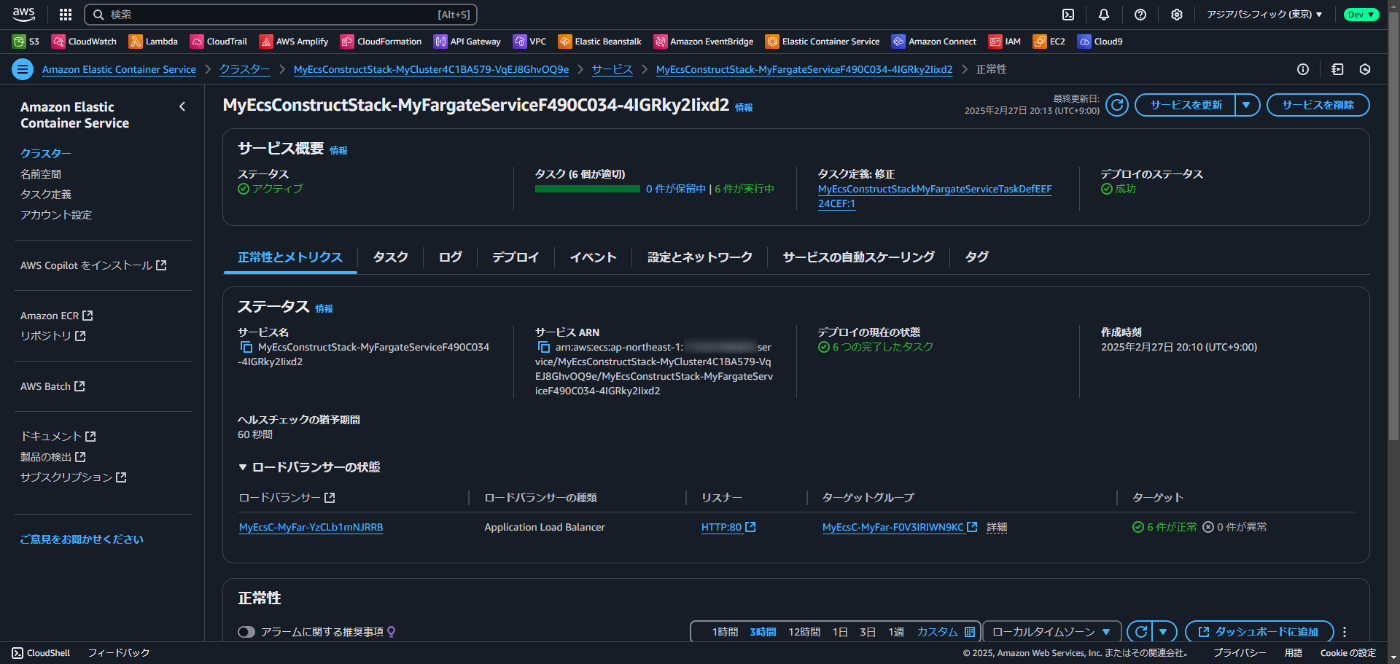Viewport: 1400px width, 664px height.
Task: Open IAM shortcut in favorites bar
Action: pos(1005,42)
